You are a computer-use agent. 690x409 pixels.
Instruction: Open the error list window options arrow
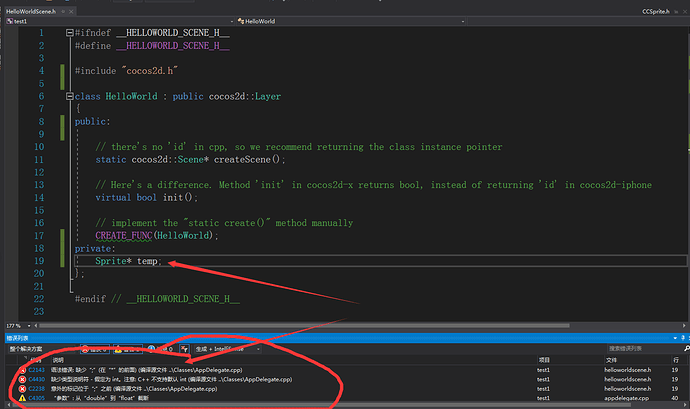pos(675,338)
